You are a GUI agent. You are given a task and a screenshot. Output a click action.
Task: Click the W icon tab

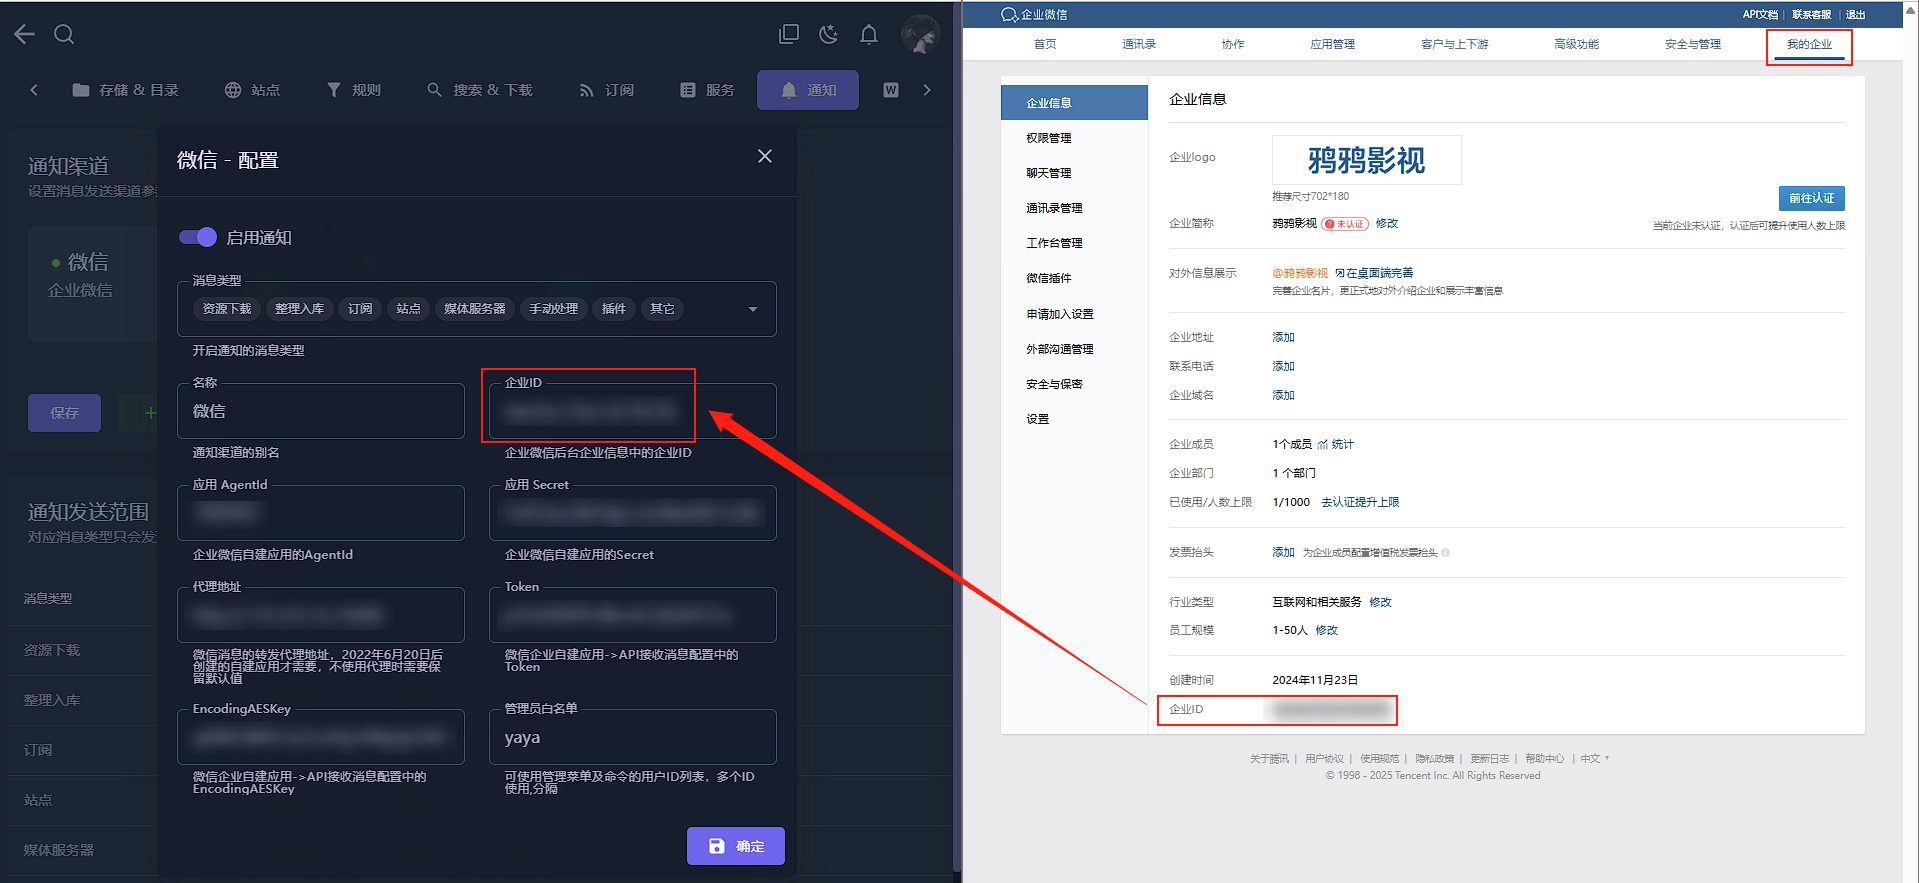pyautogui.click(x=891, y=90)
